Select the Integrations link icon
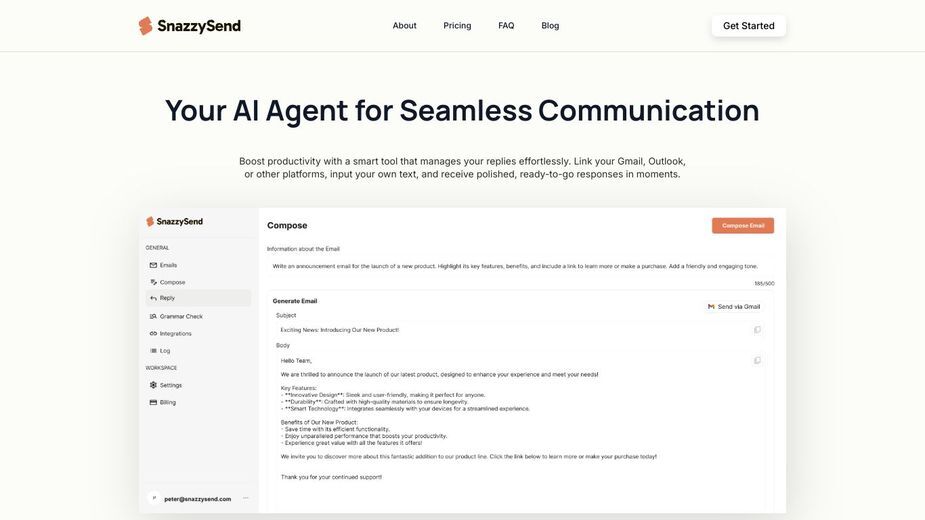The image size is (925, 520). click(x=153, y=333)
